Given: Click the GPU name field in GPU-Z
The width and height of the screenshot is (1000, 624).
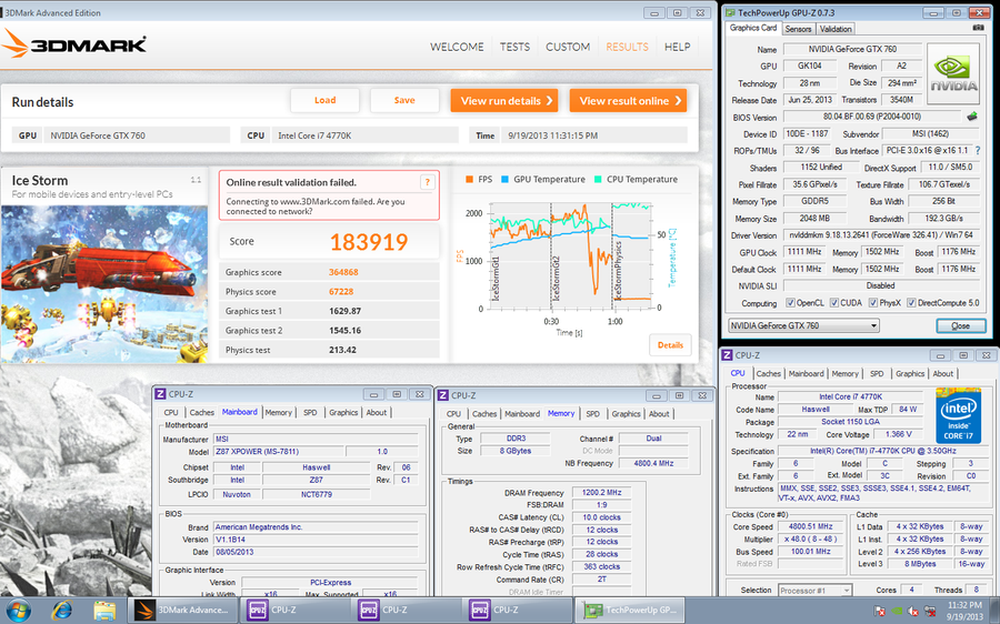Looking at the screenshot, I should click(x=853, y=49).
